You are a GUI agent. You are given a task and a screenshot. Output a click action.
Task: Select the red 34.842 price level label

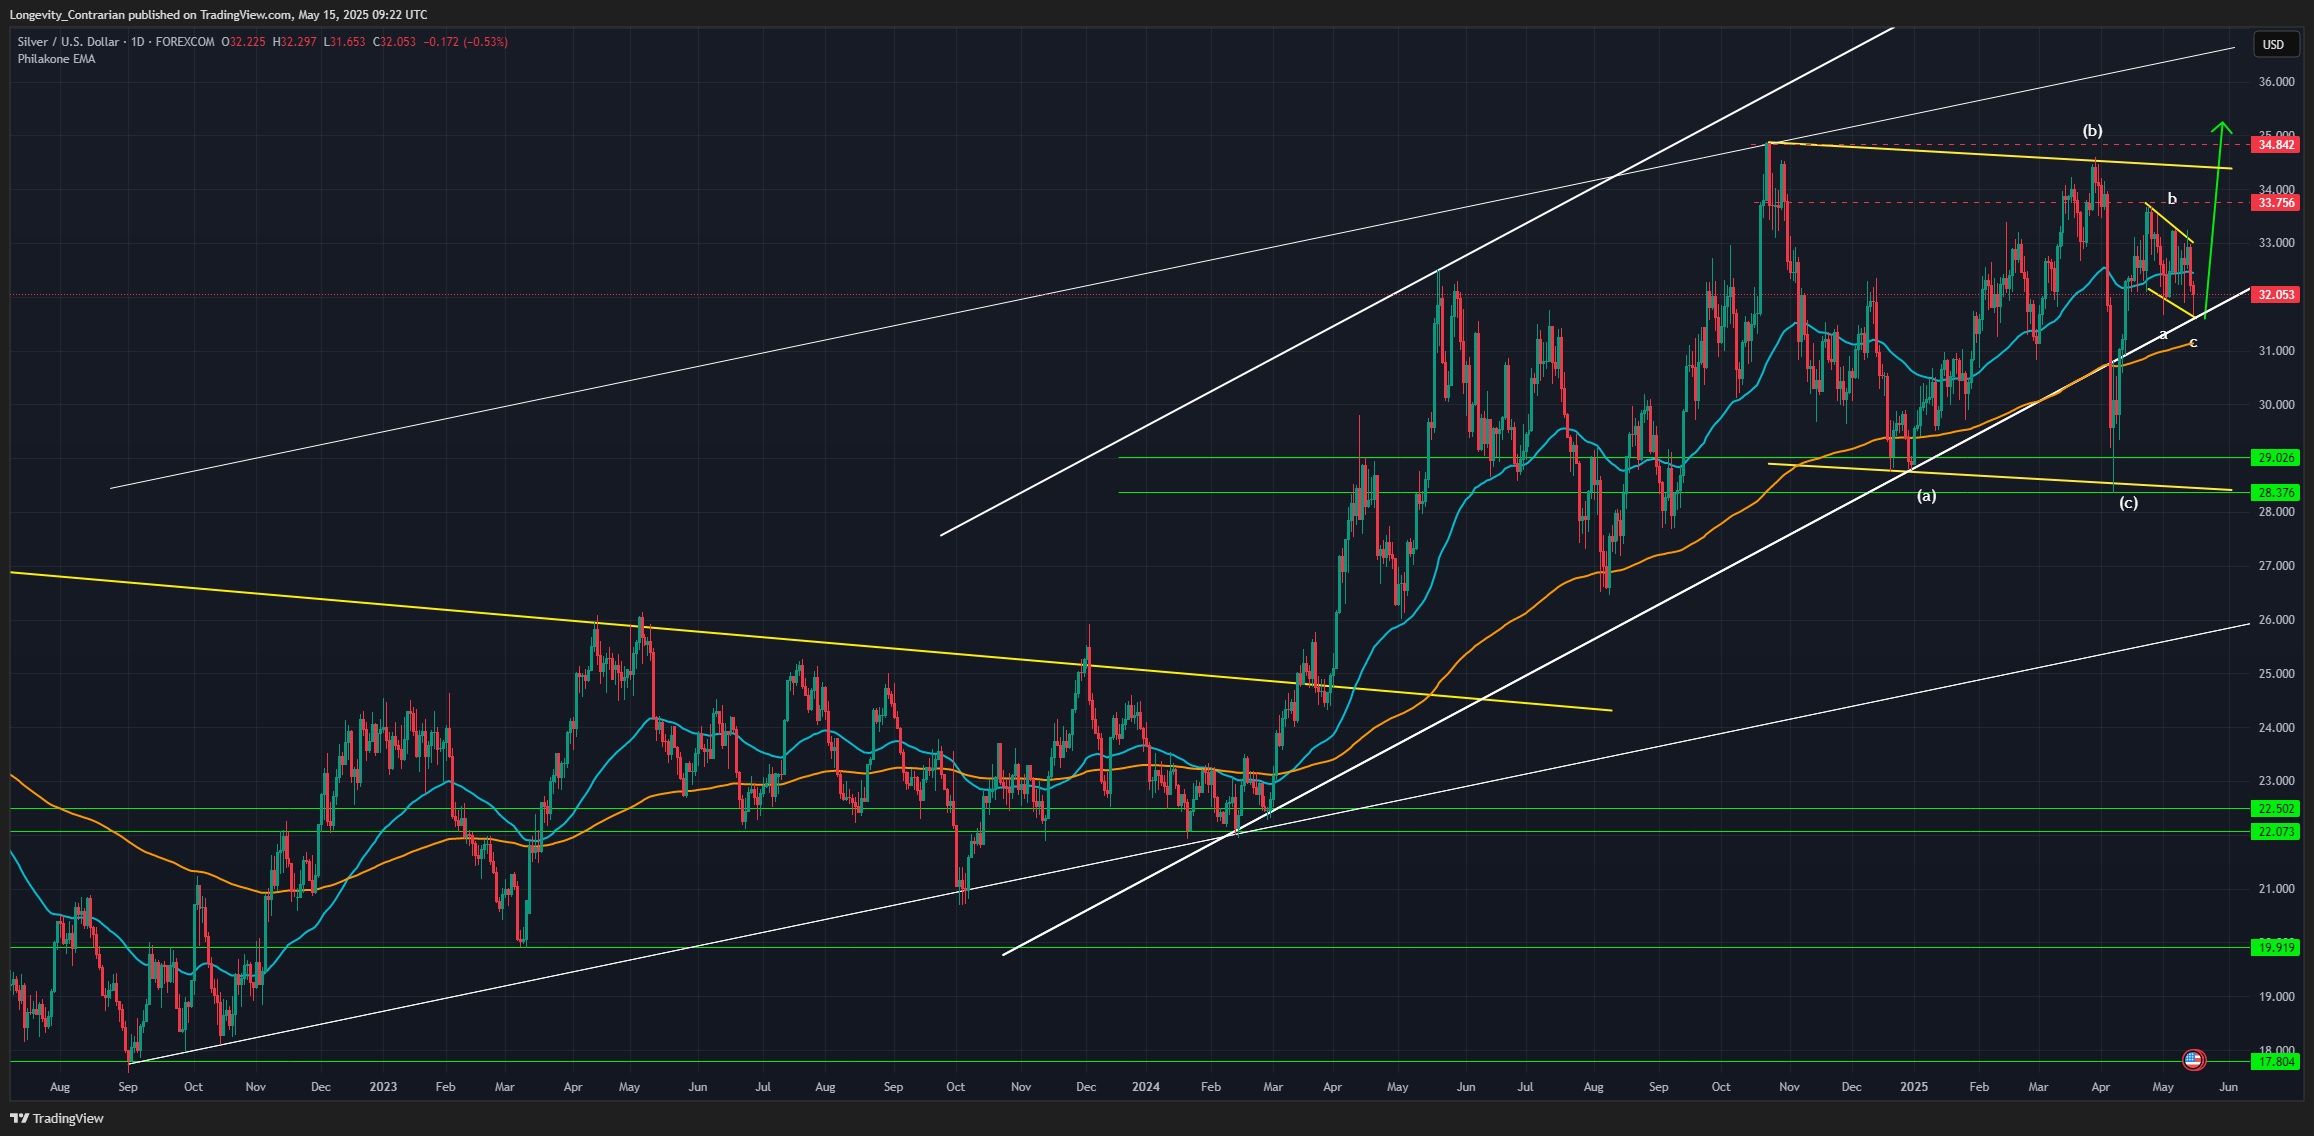coord(2274,146)
